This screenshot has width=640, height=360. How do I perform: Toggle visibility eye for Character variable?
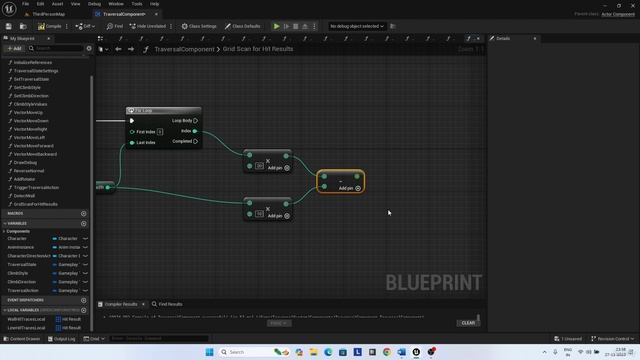coord(85,238)
